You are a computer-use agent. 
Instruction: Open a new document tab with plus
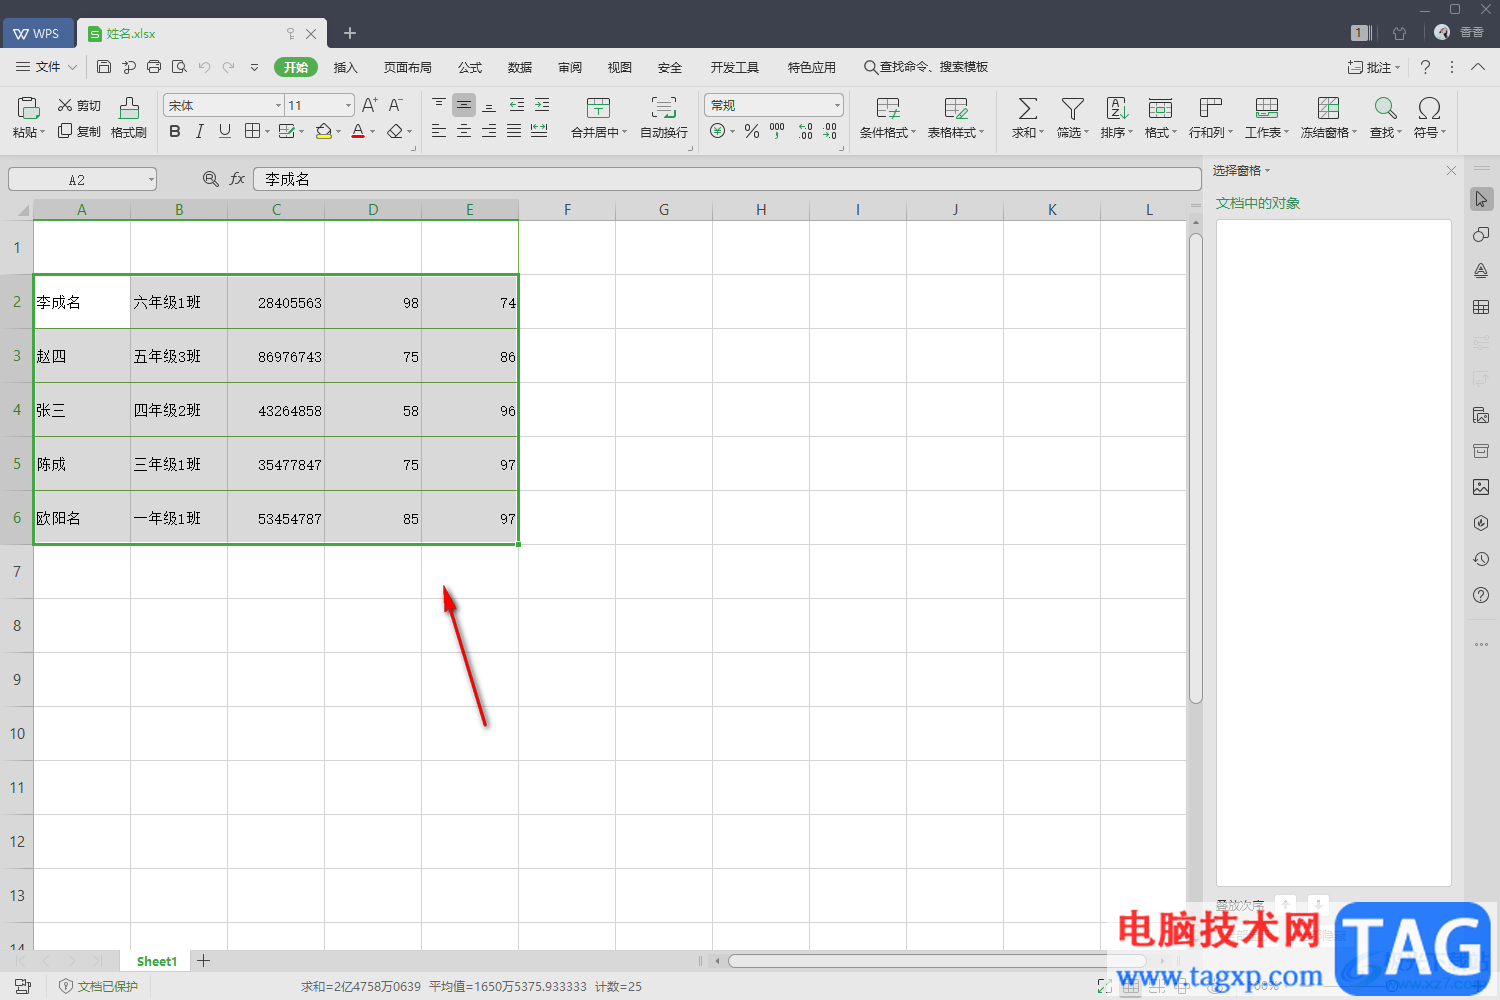pyautogui.click(x=350, y=33)
